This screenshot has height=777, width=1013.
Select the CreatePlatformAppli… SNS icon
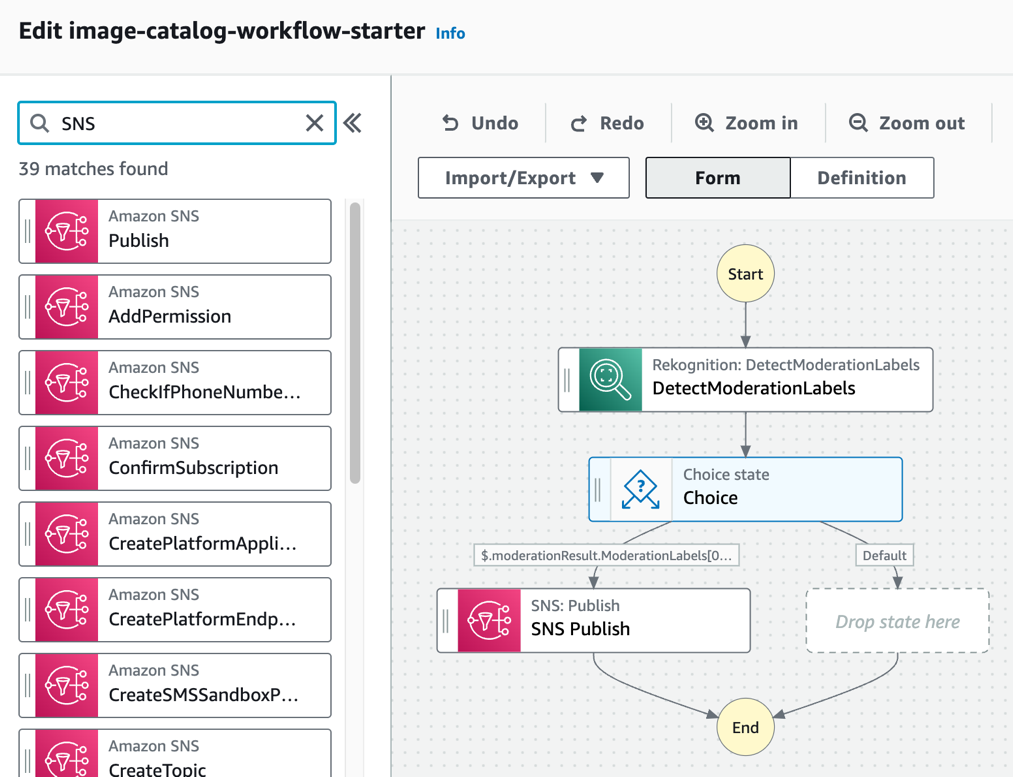tap(67, 534)
